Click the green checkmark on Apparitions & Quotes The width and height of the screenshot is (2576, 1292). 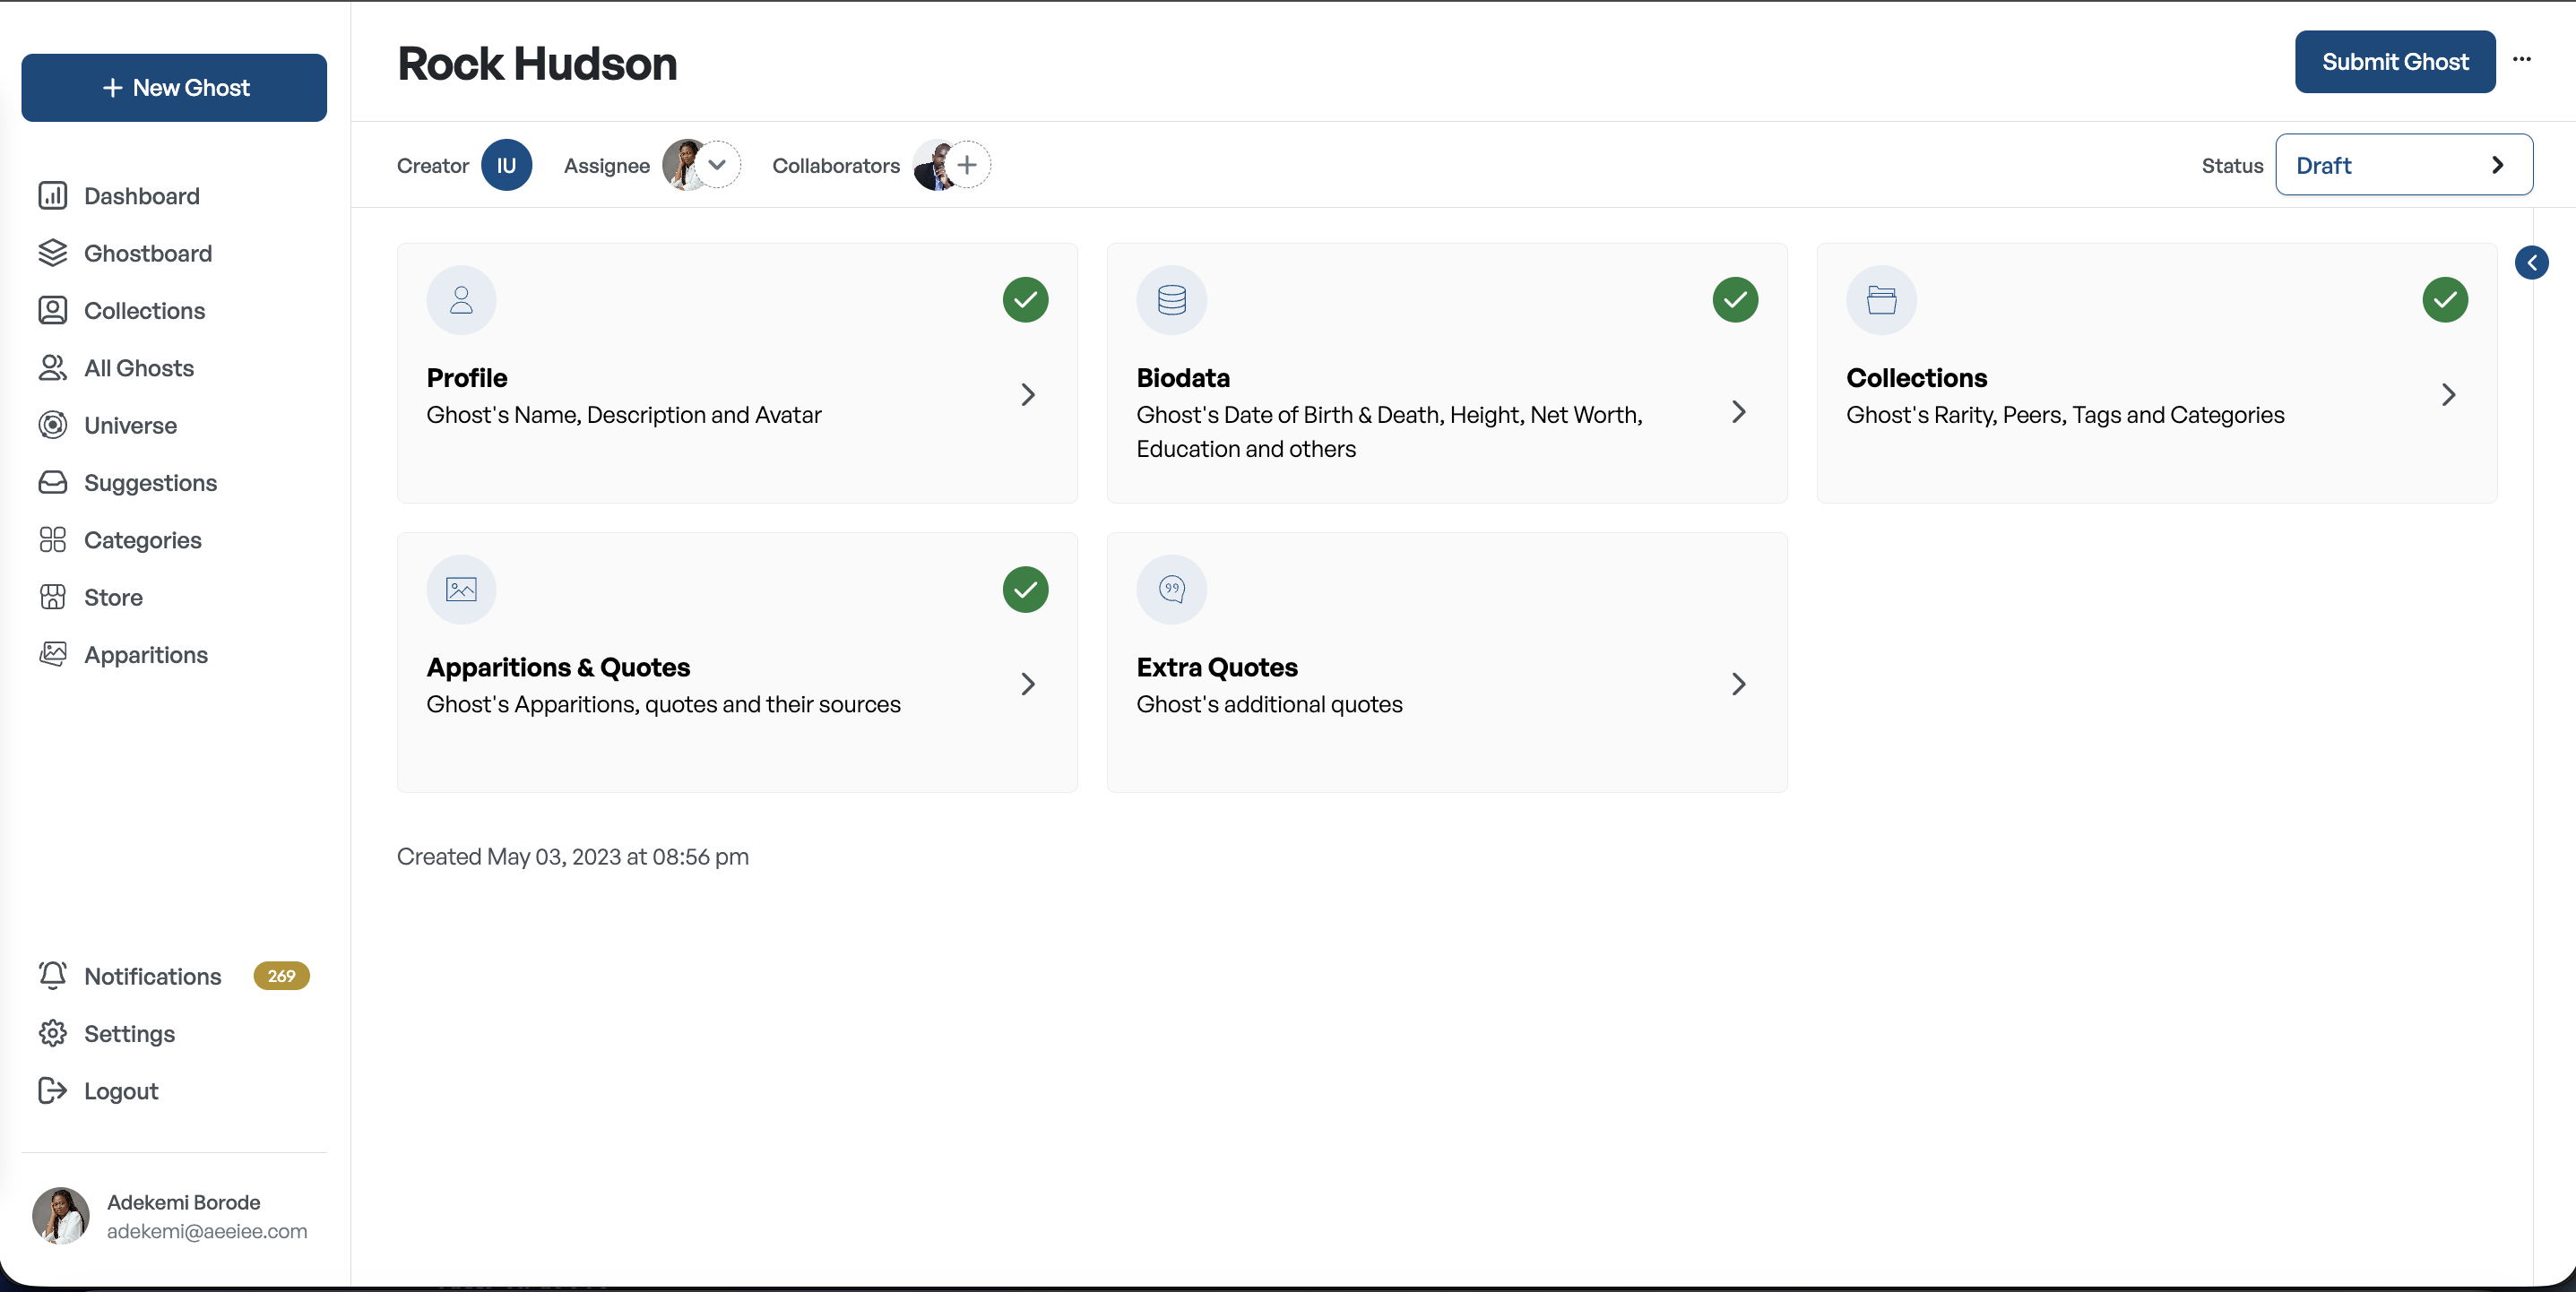coord(1025,589)
